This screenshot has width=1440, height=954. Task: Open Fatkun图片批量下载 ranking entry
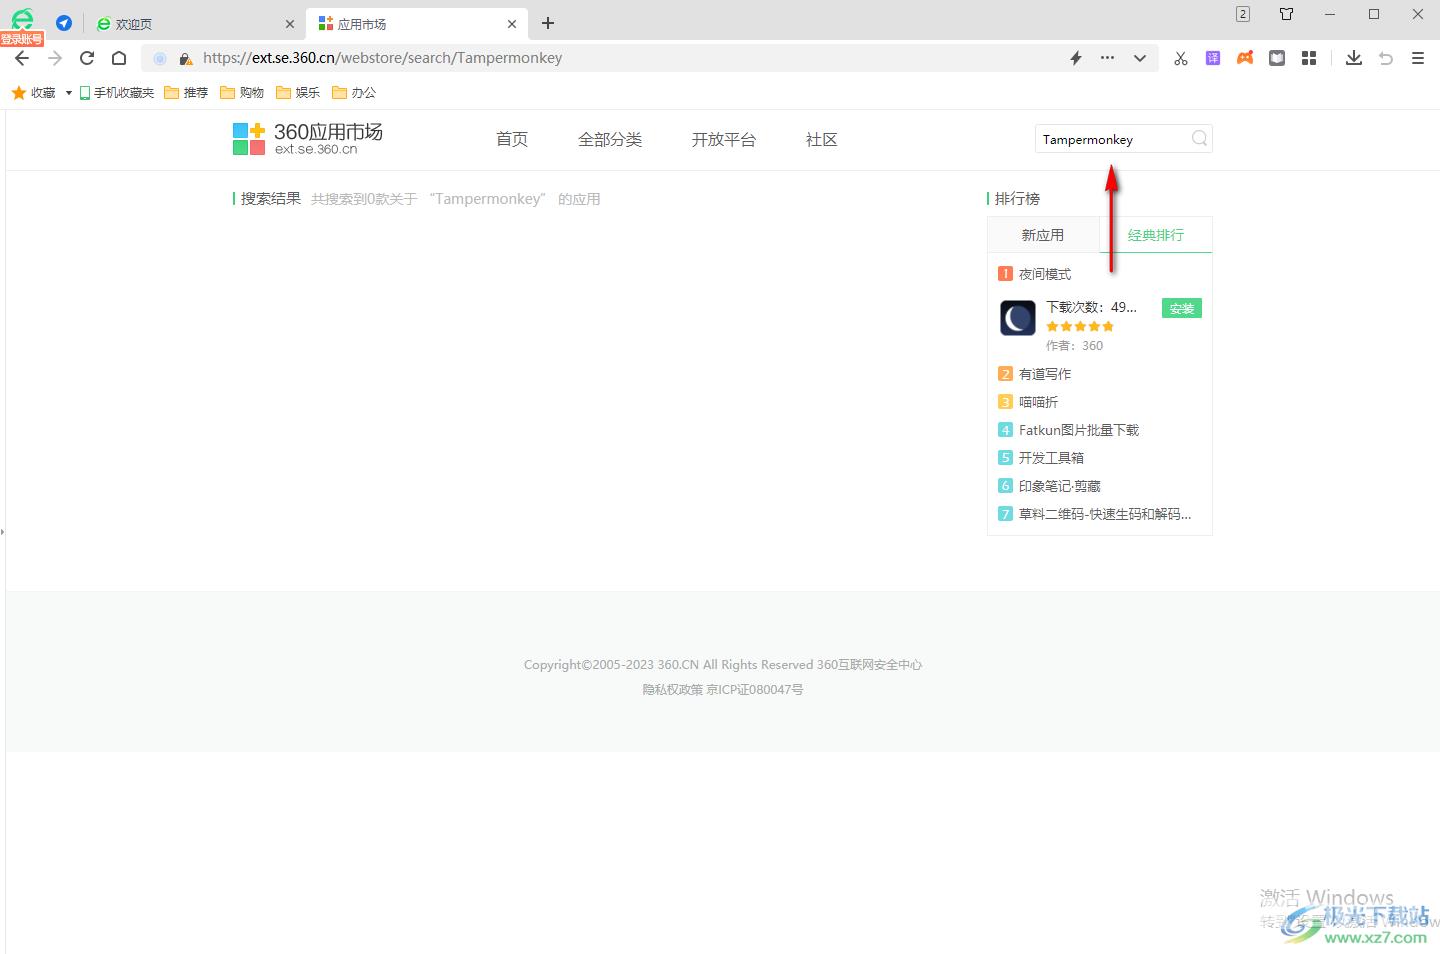pos(1079,430)
